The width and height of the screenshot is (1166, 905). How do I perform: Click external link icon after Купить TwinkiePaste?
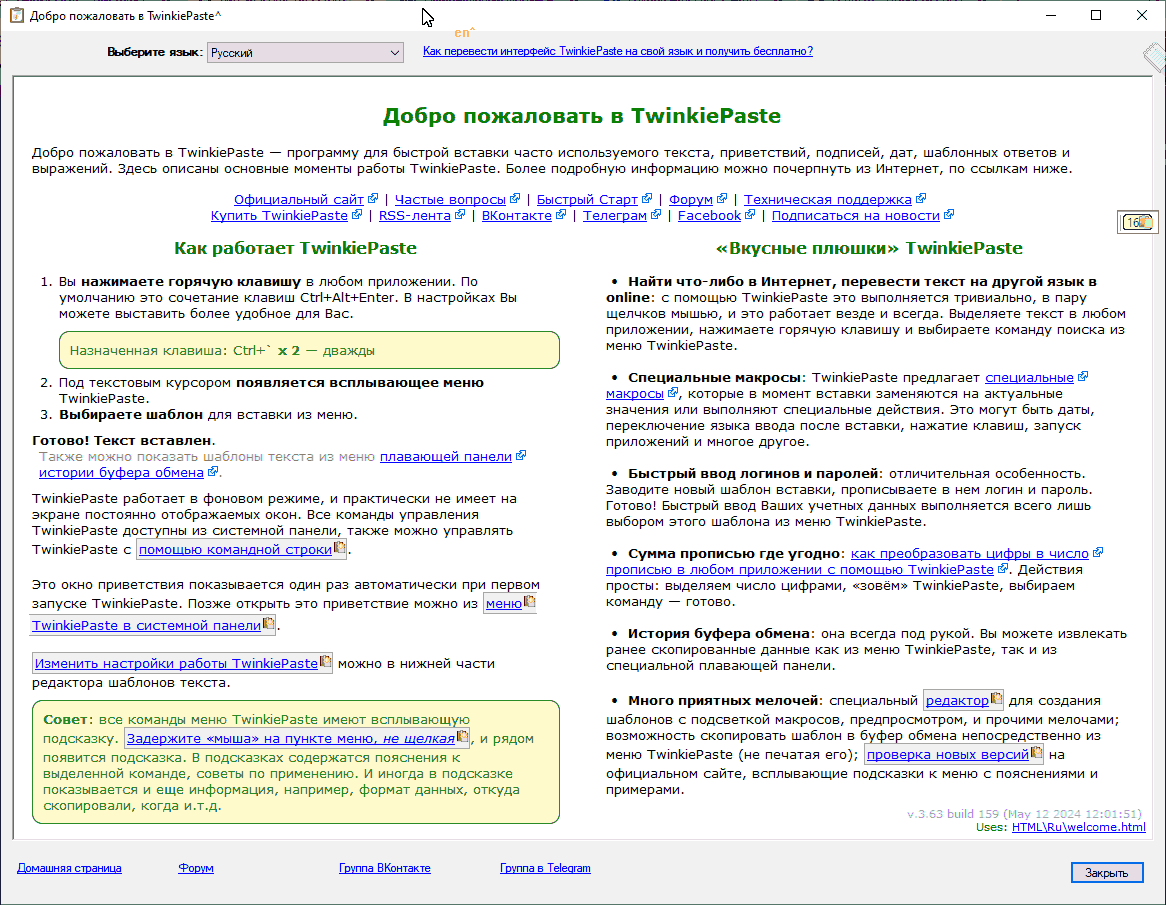pos(357,214)
